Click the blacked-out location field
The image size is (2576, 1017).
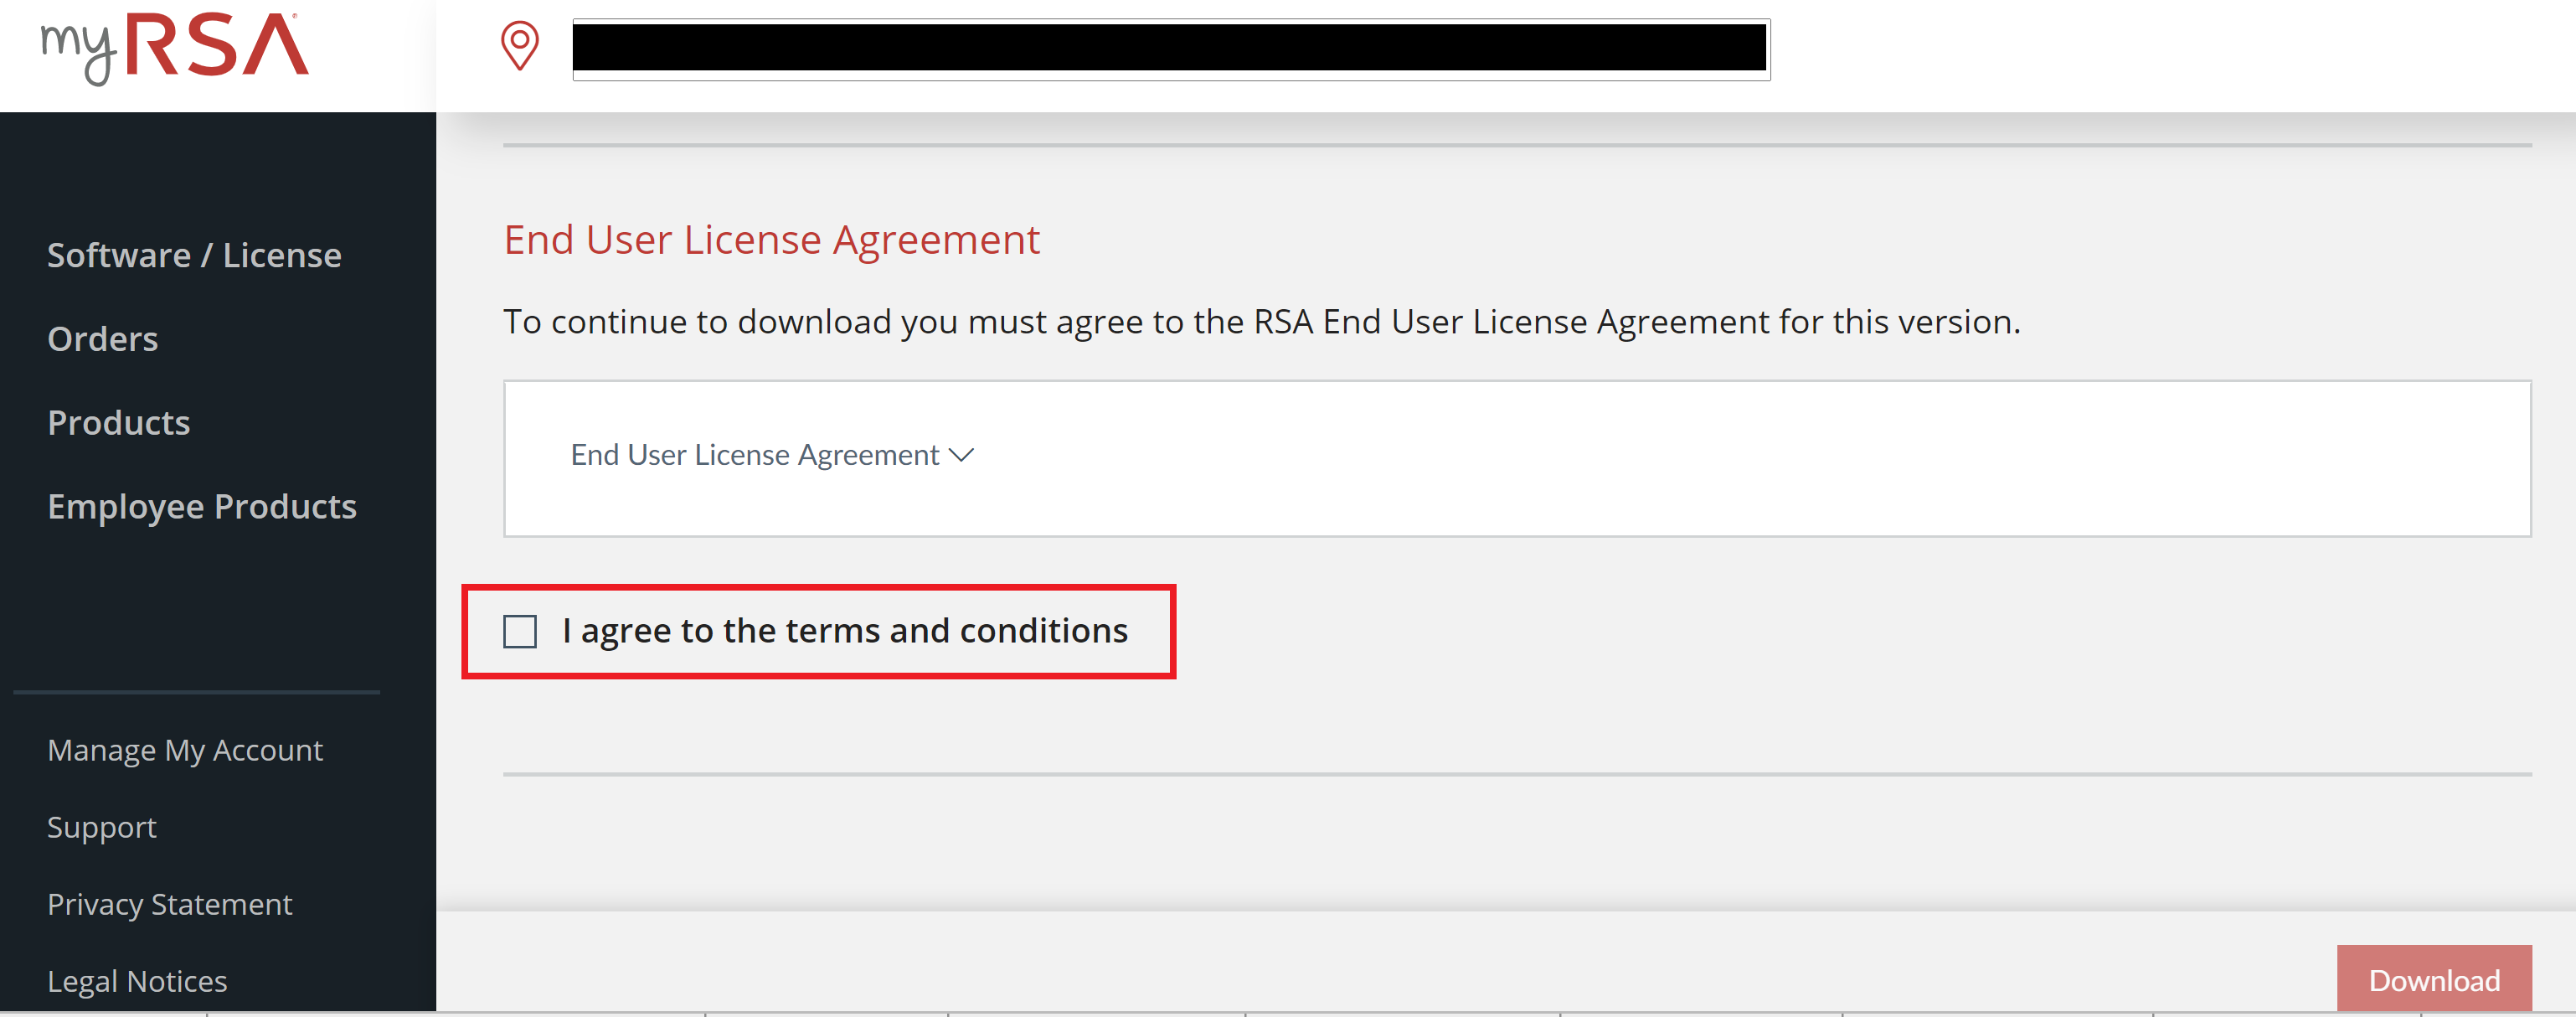click(1170, 48)
